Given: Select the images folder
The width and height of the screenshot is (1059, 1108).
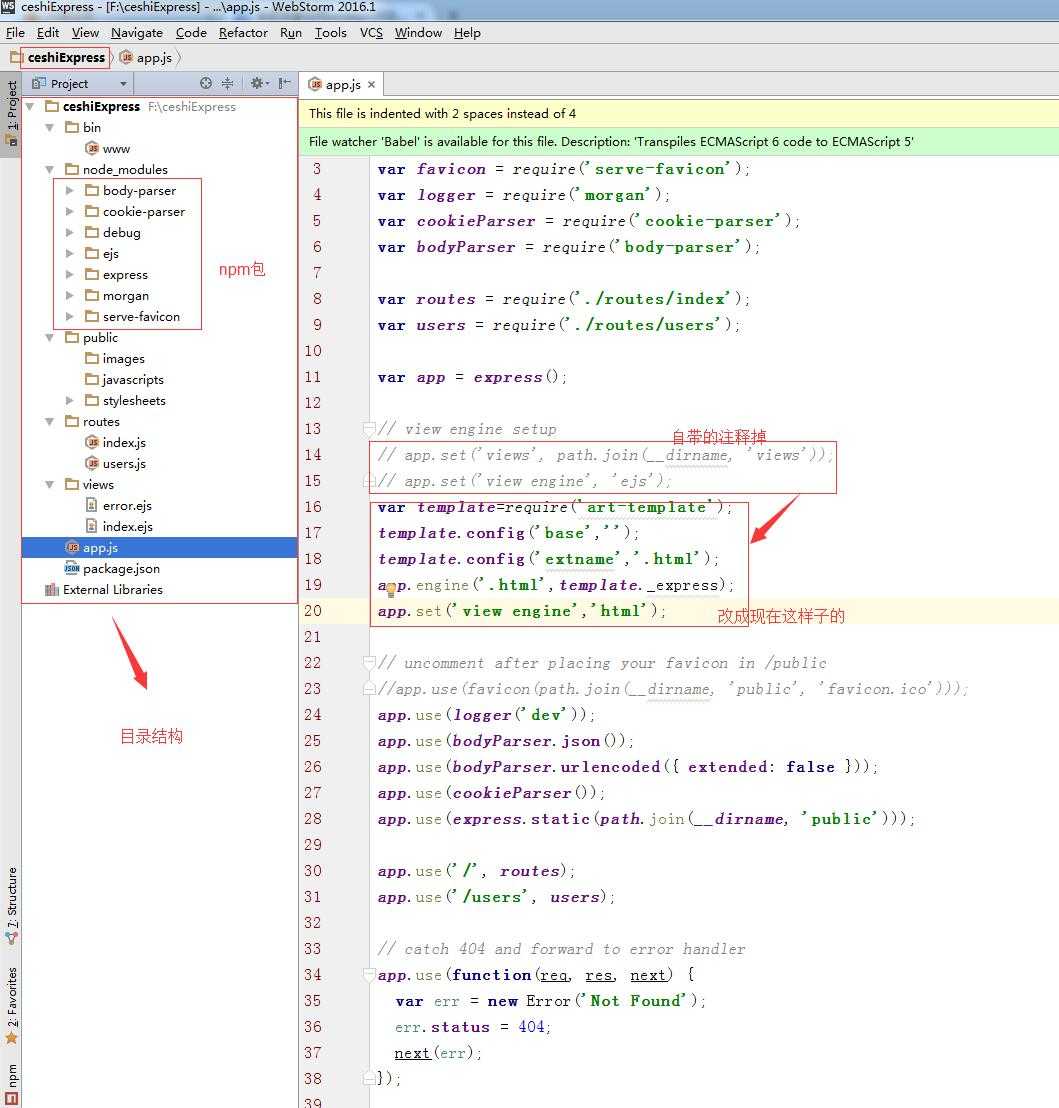Looking at the screenshot, I should click(115, 359).
